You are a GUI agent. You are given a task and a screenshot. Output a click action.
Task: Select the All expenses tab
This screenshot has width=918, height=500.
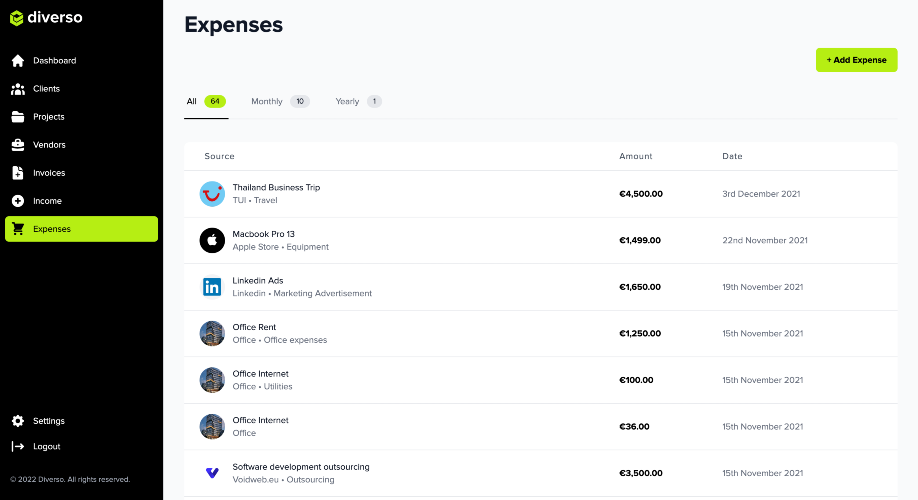[x=192, y=102]
